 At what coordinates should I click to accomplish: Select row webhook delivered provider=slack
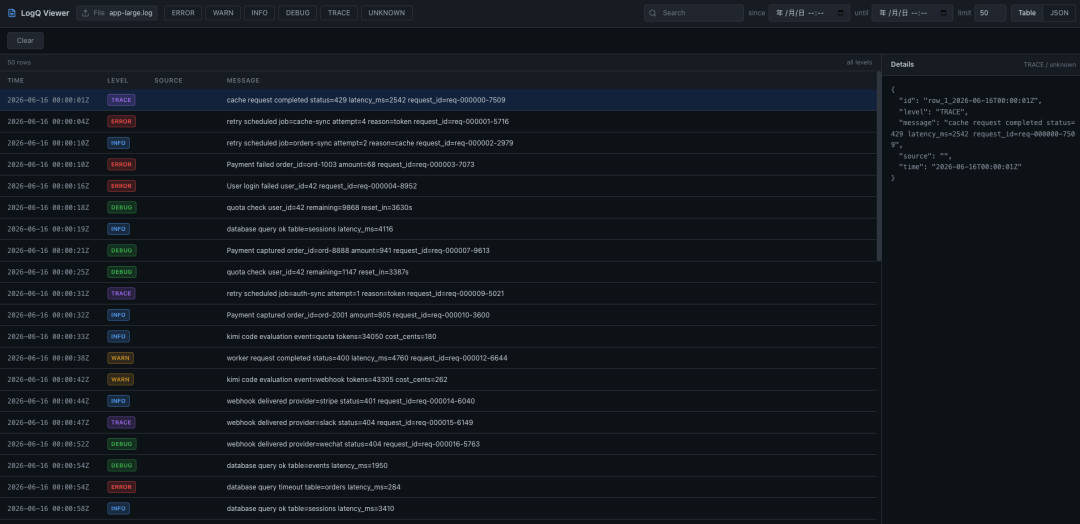click(x=438, y=422)
